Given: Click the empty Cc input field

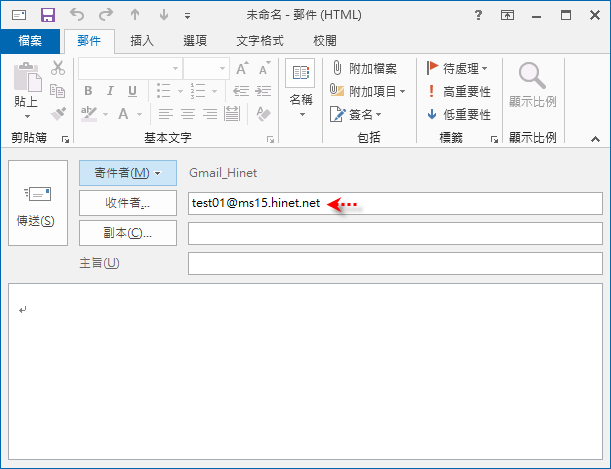Looking at the screenshot, I should click(395, 233).
